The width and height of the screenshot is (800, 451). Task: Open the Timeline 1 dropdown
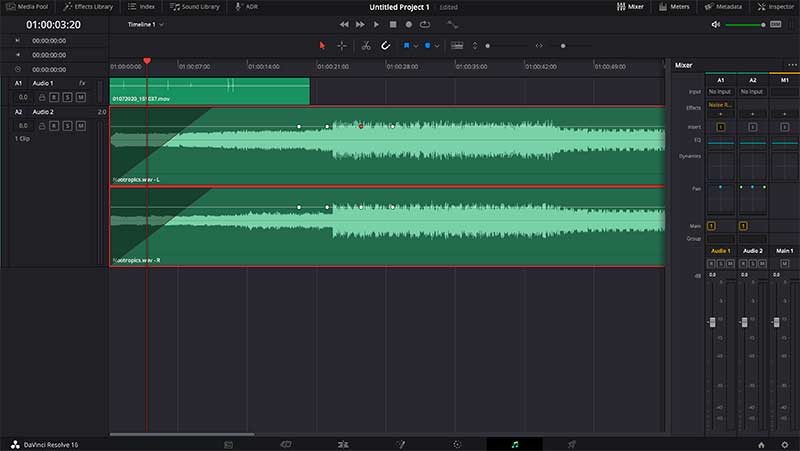click(148, 23)
